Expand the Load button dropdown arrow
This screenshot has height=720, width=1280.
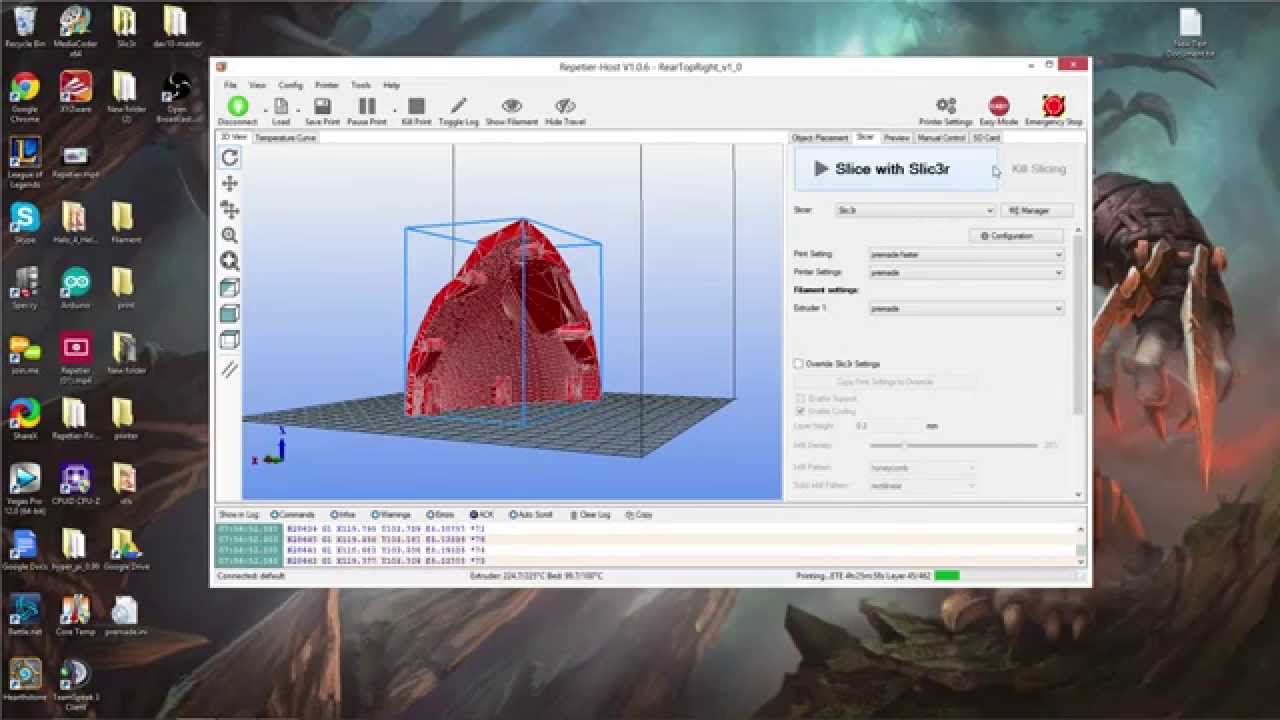click(297, 110)
